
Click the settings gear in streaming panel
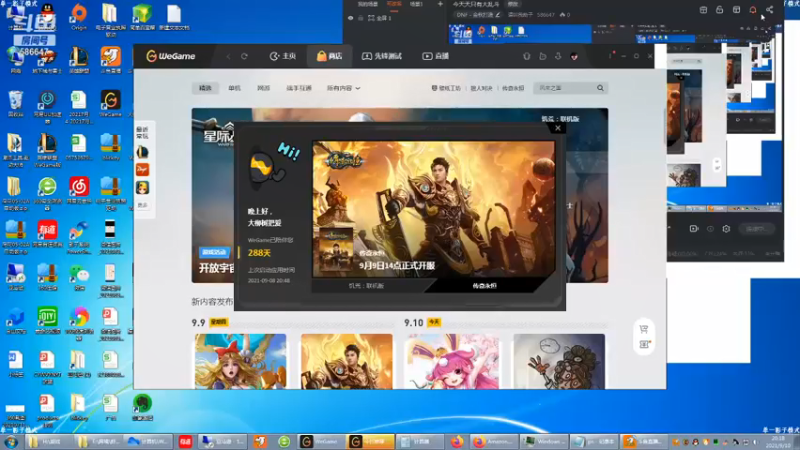pyautogui.click(x=726, y=229)
